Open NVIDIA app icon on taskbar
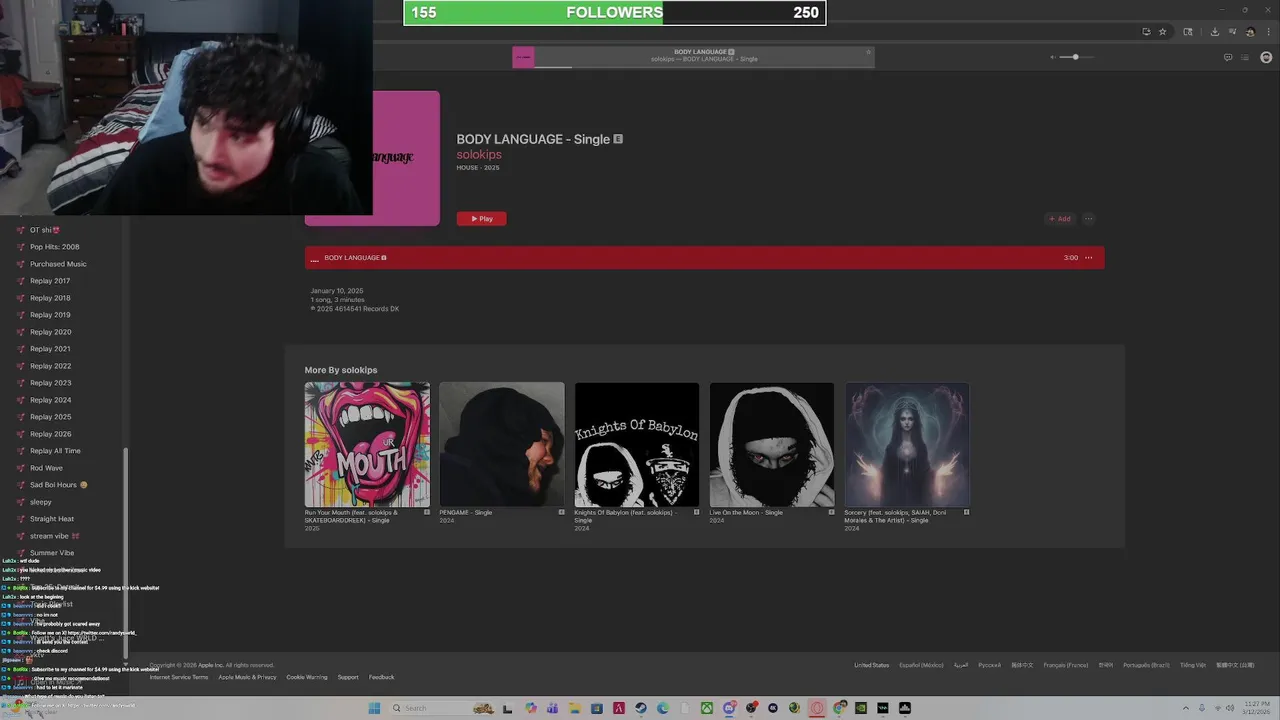The height and width of the screenshot is (720, 1280). point(860,708)
